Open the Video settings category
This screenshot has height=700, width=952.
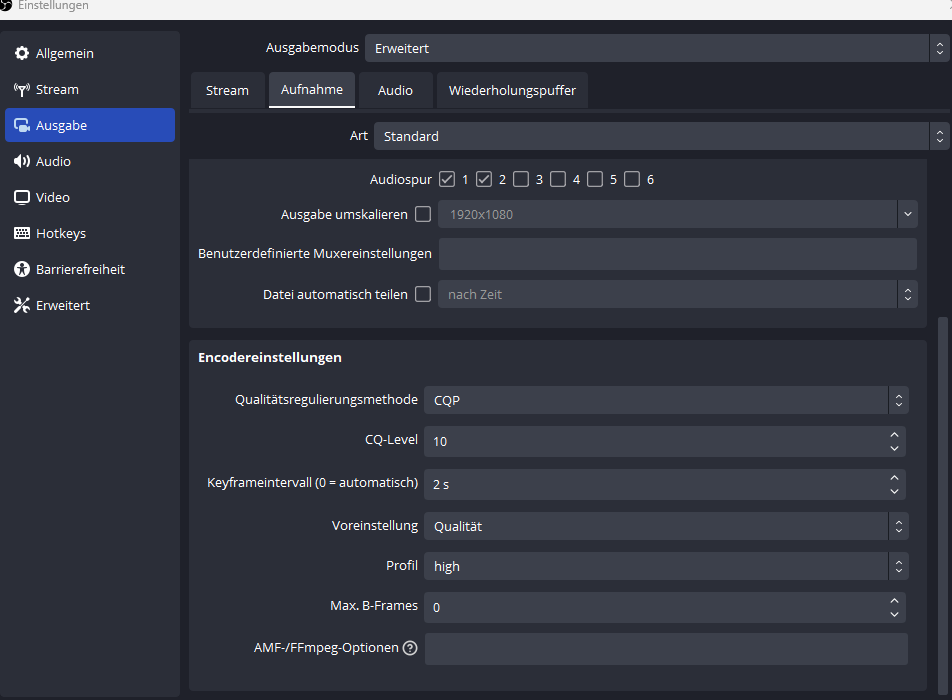90,197
